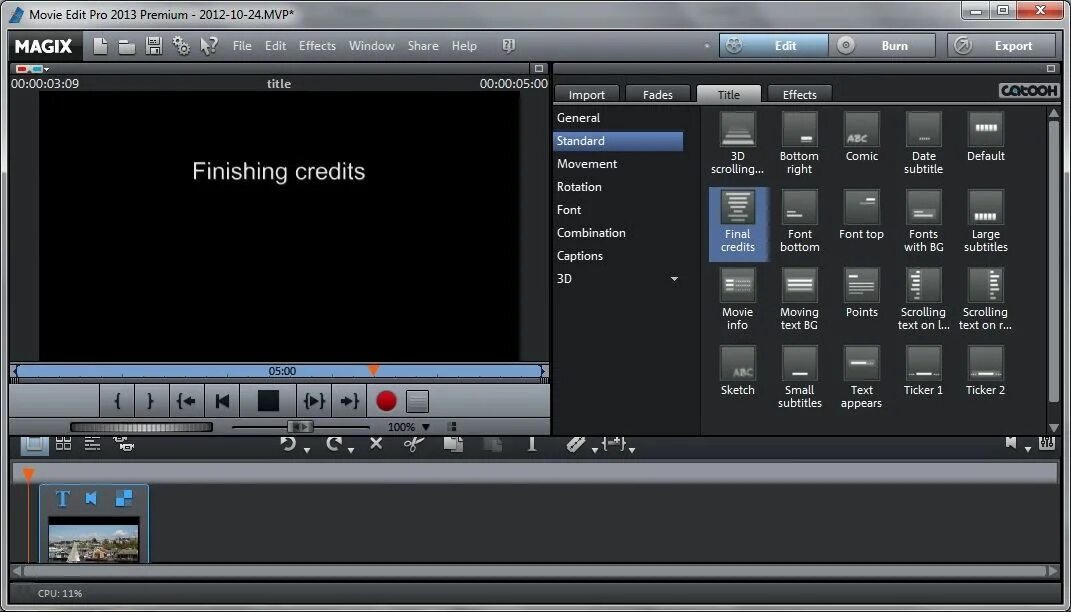Choose the Font bottom template
This screenshot has height=612, width=1071.
pyautogui.click(x=799, y=221)
